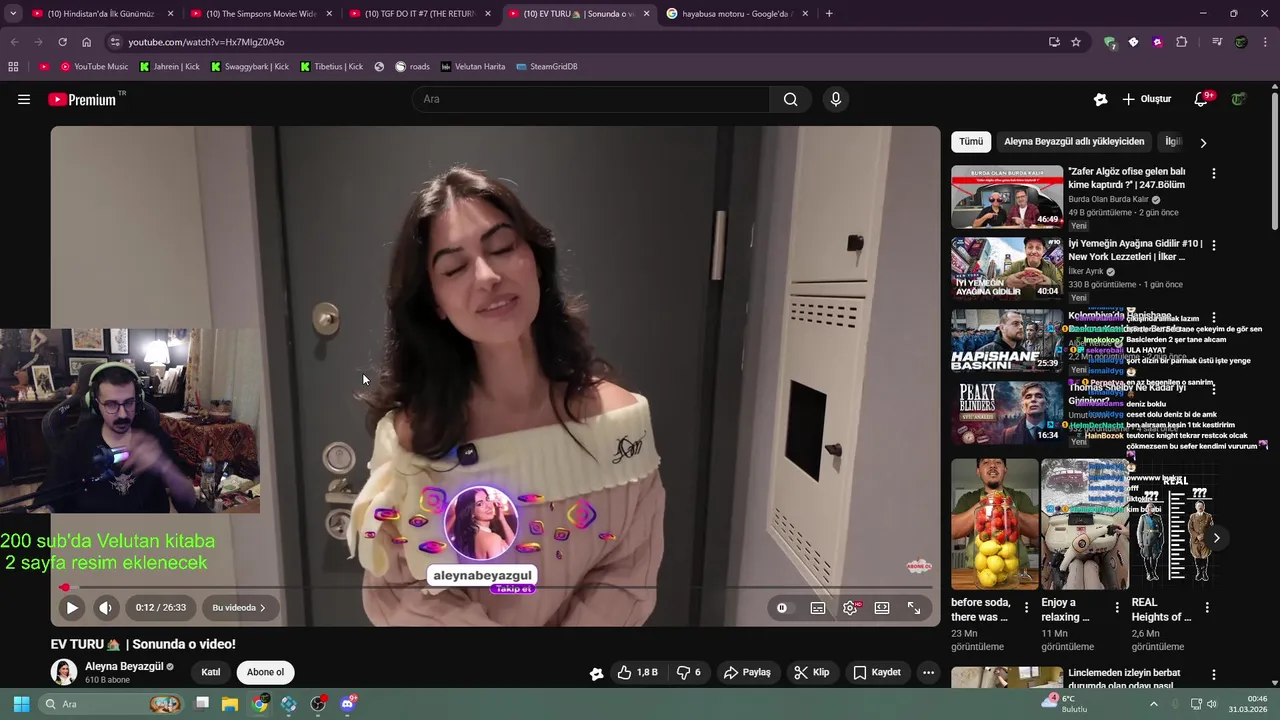This screenshot has width=1280, height=720.
Task: Select the Tümü filter chip
Action: coord(971,142)
